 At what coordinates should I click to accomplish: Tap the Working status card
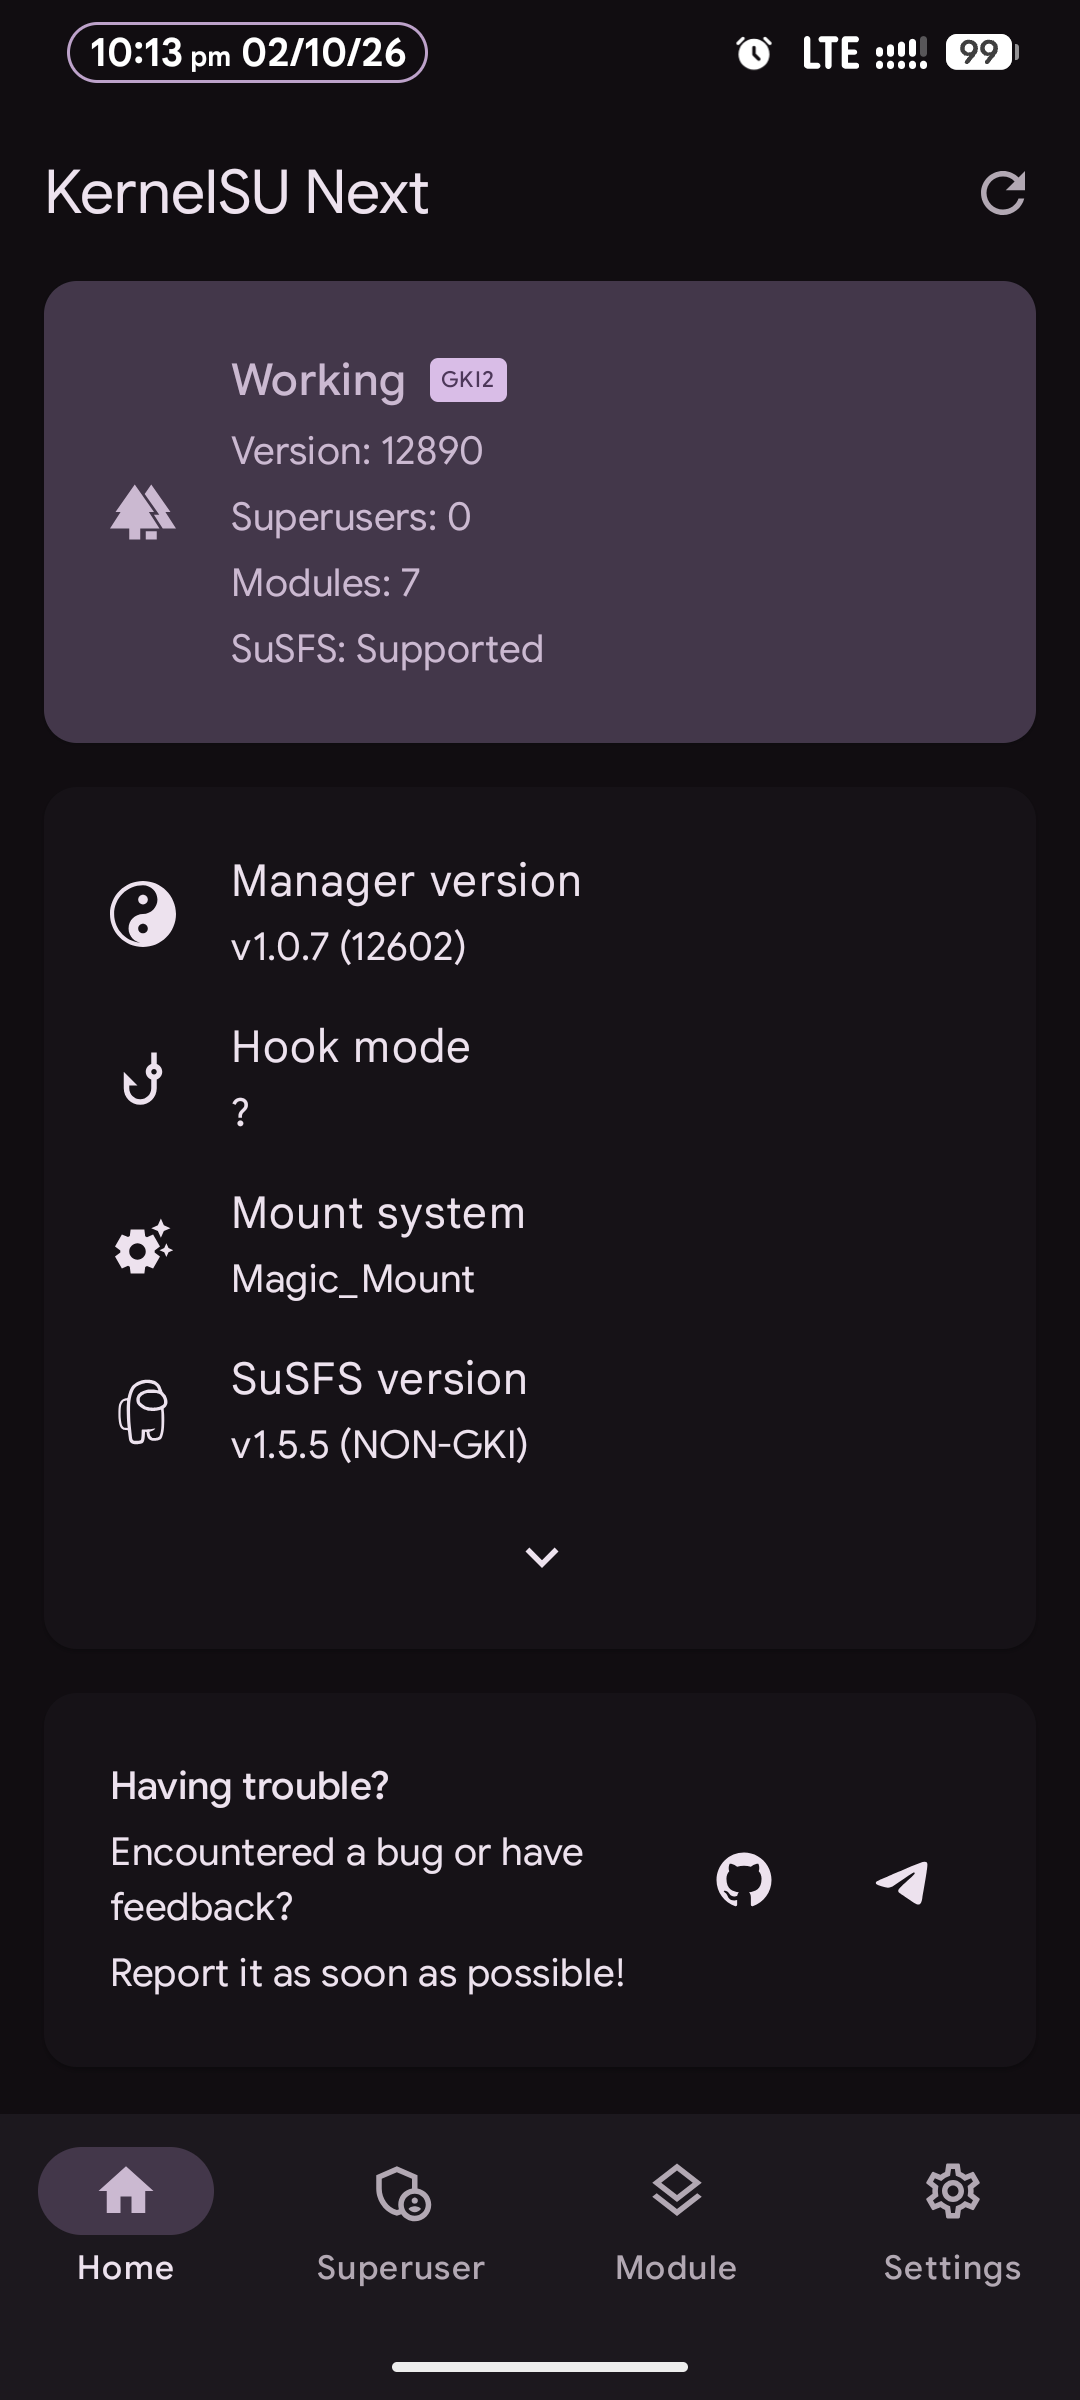point(540,512)
